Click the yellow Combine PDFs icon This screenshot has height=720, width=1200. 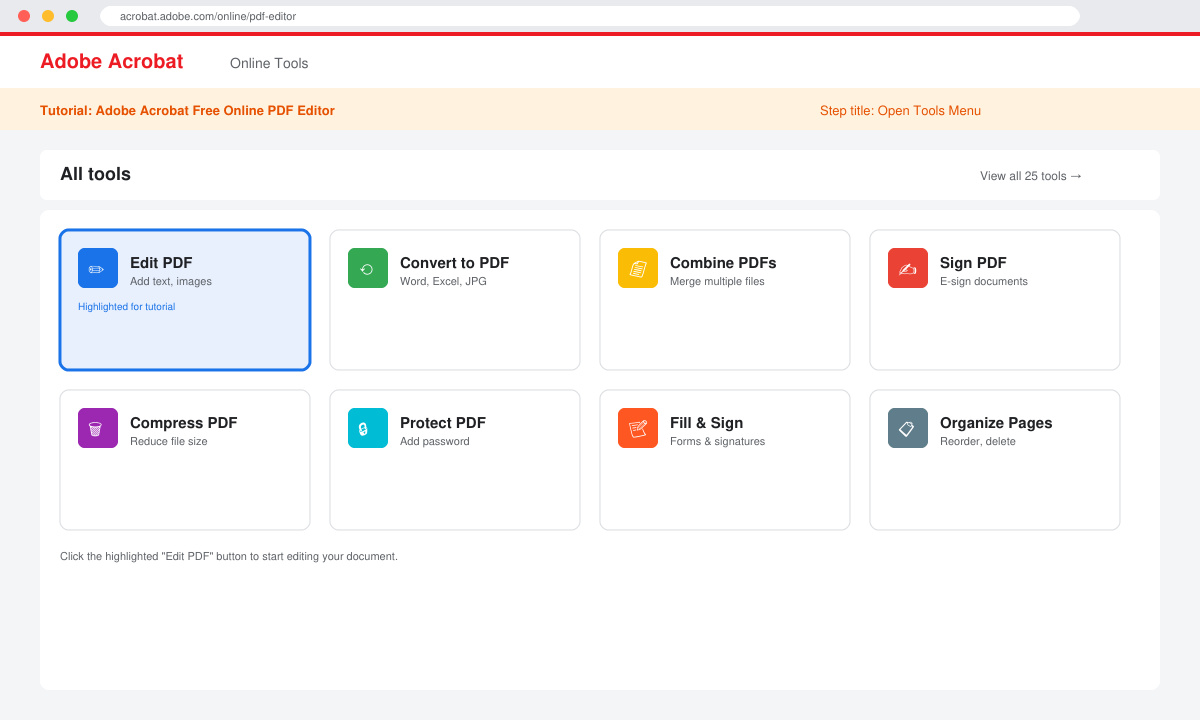pyautogui.click(x=638, y=268)
